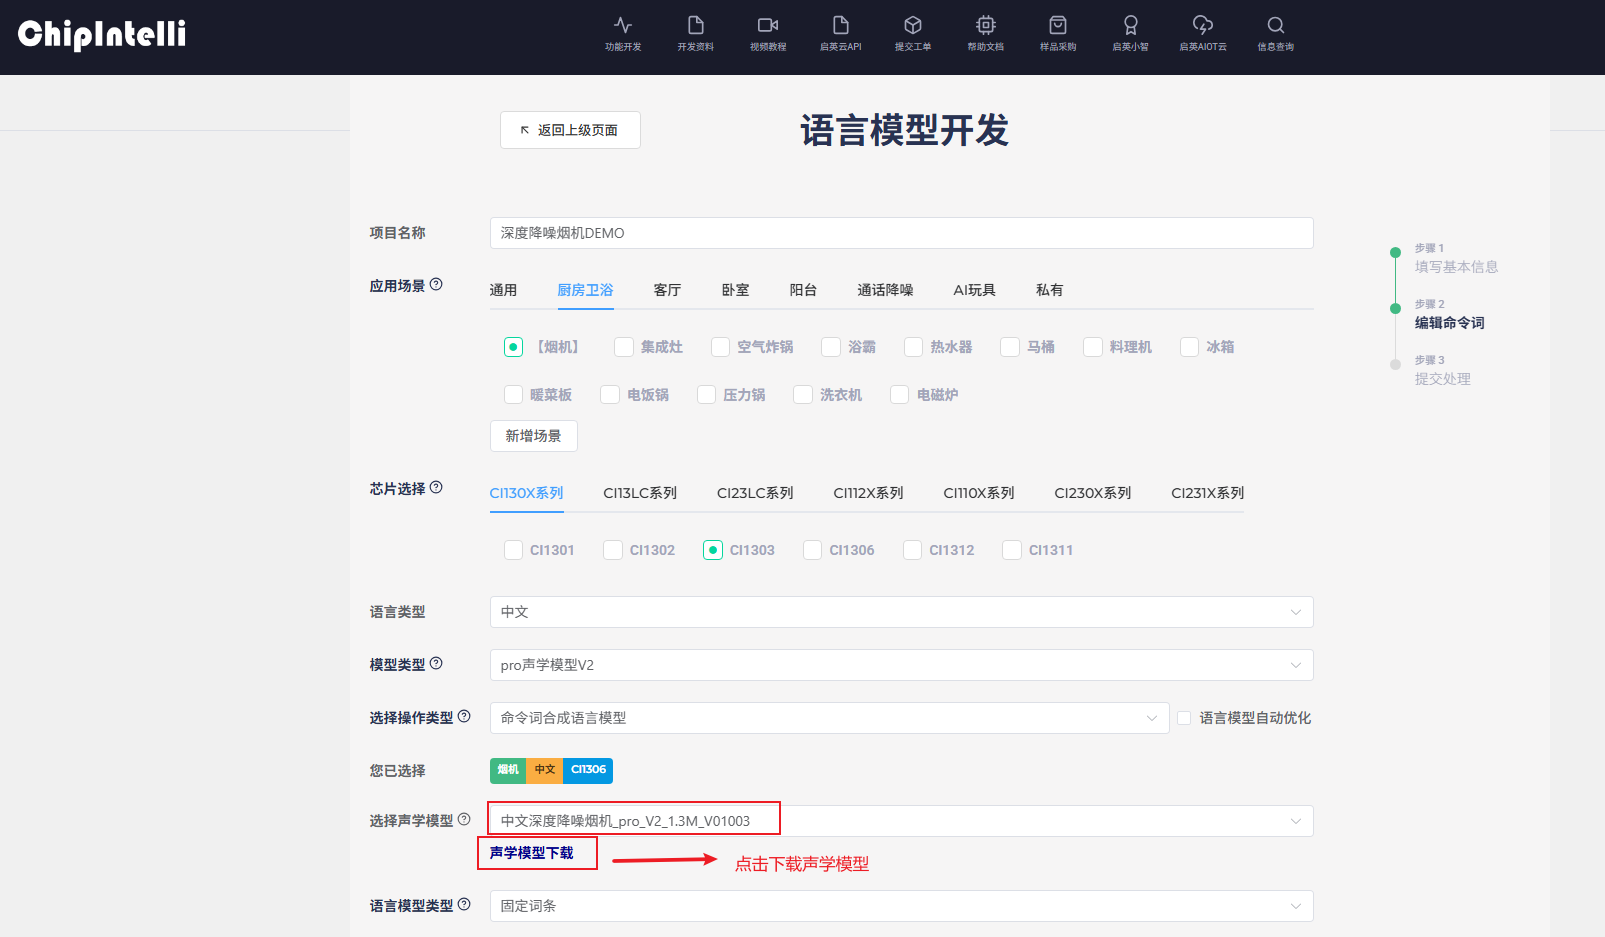Viewport: 1605px width, 937px height.
Task: Open 启英AIOT云 cloud icon
Action: [1203, 26]
